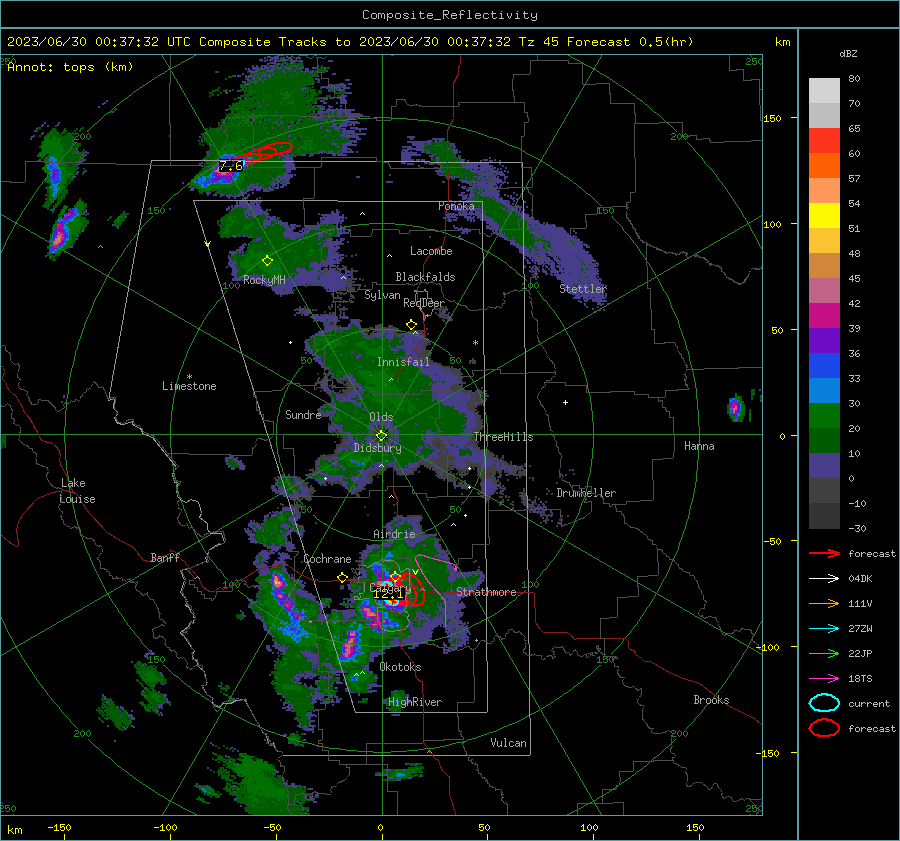Click the Lake Louise label

click(77, 491)
